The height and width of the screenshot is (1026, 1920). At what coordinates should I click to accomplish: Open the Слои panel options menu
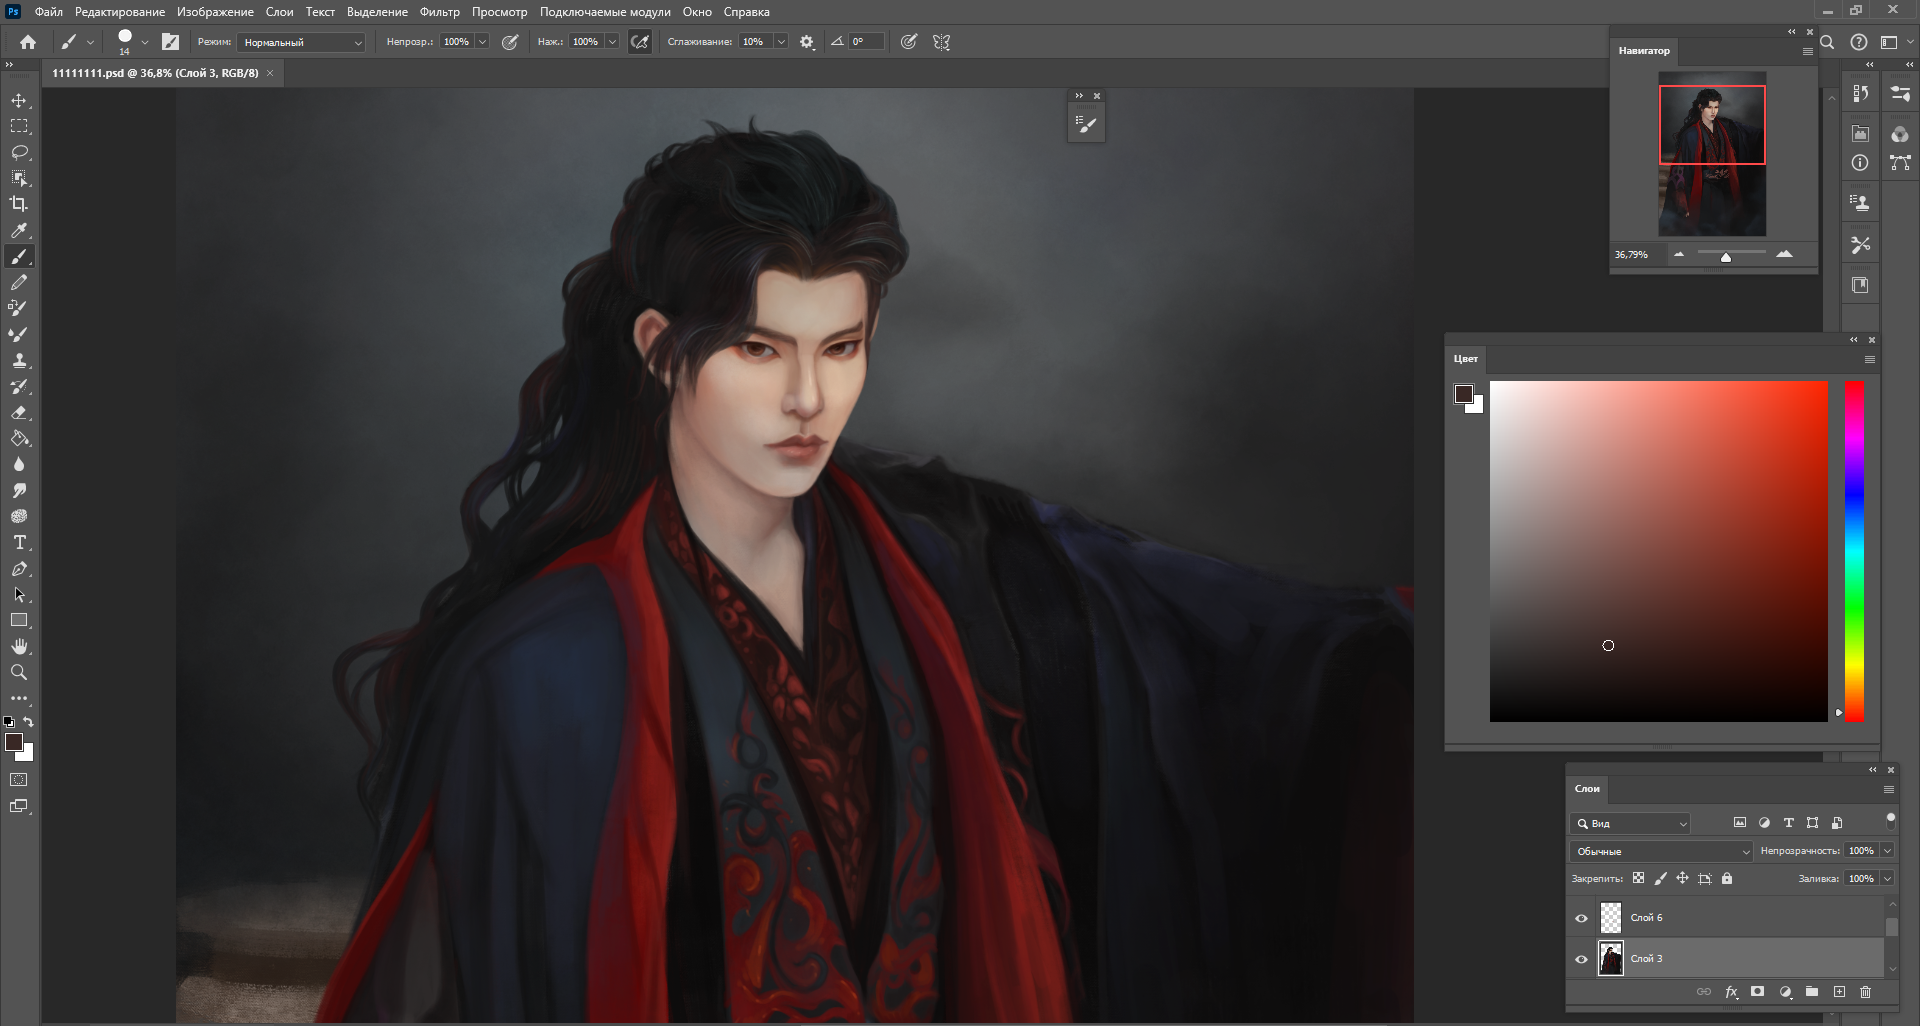pyautogui.click(x=1889, y=789)
